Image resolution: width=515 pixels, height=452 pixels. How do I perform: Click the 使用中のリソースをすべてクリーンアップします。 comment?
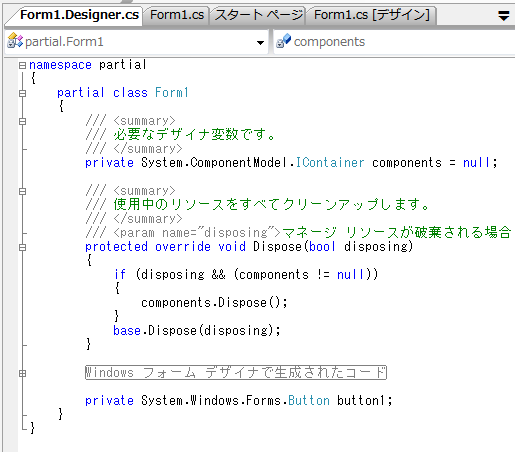(x=271, y=205)
